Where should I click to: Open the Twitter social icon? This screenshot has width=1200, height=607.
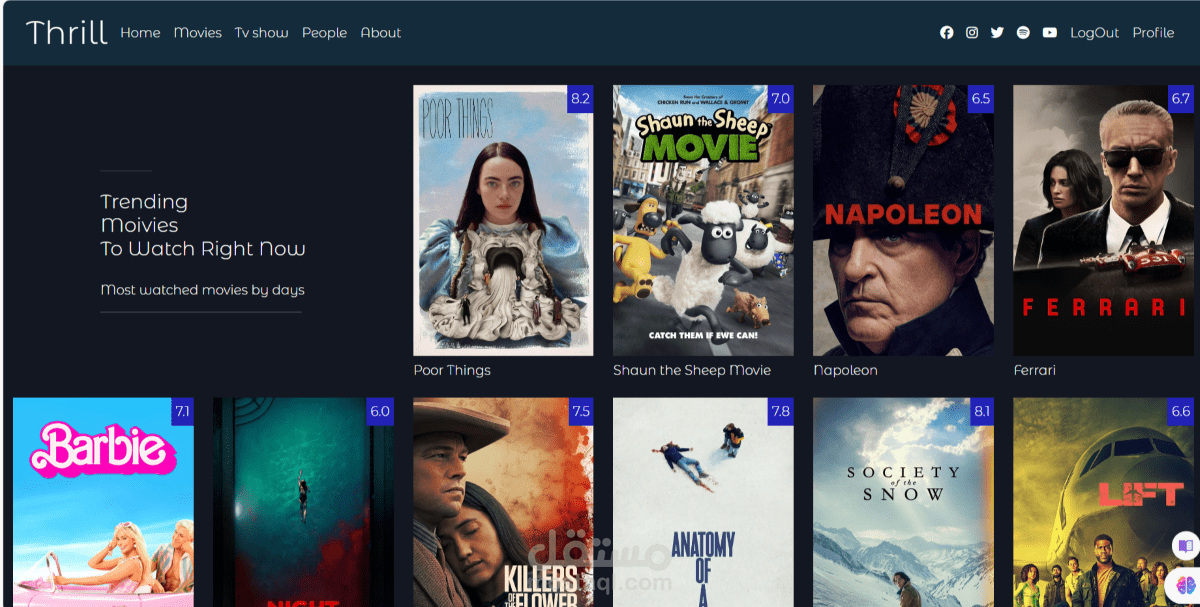(997, 33)
